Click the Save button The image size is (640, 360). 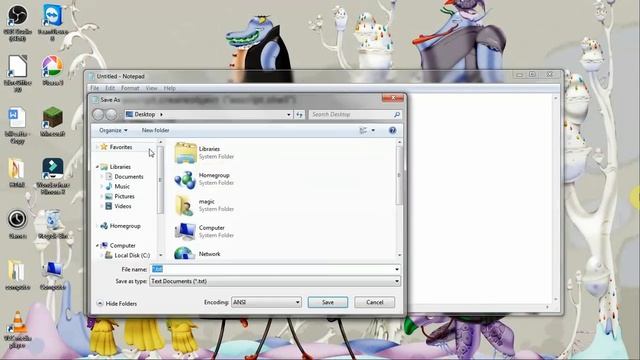pos(328,302)
